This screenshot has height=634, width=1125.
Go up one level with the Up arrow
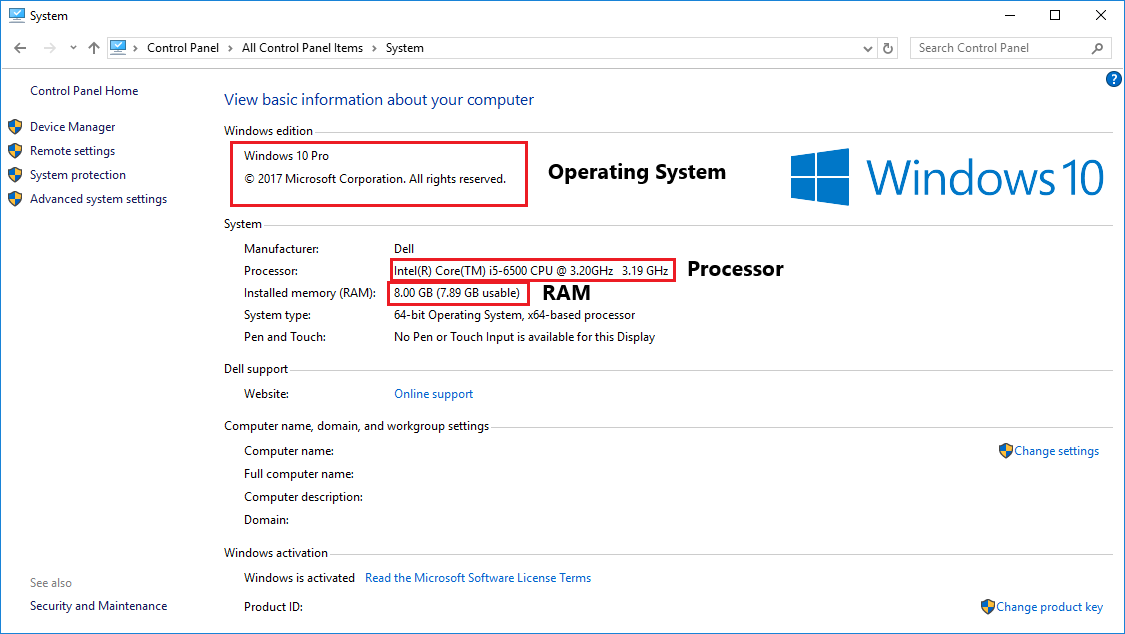[x=94, y=48]
